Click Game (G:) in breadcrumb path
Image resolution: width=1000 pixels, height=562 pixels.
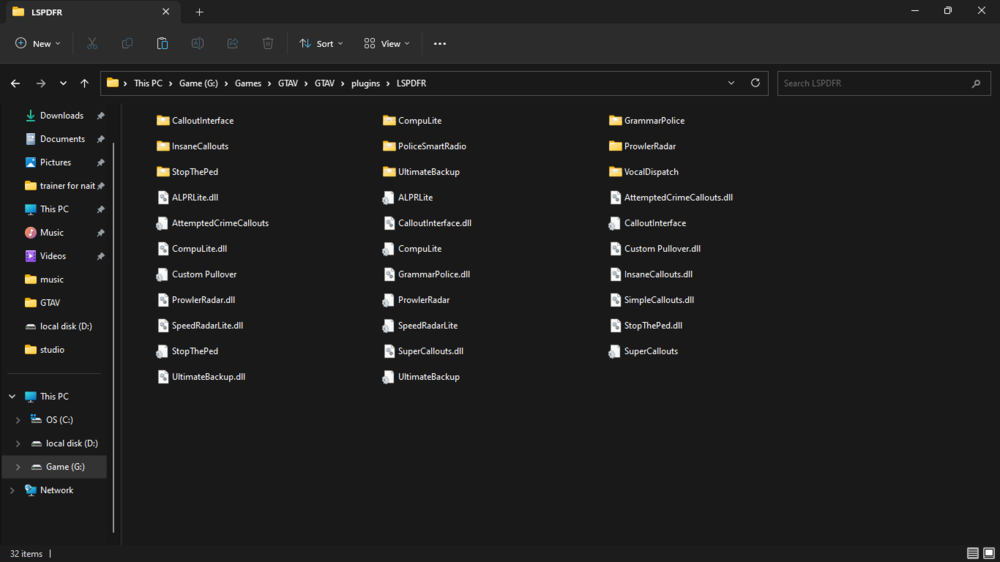coord(198,84)
